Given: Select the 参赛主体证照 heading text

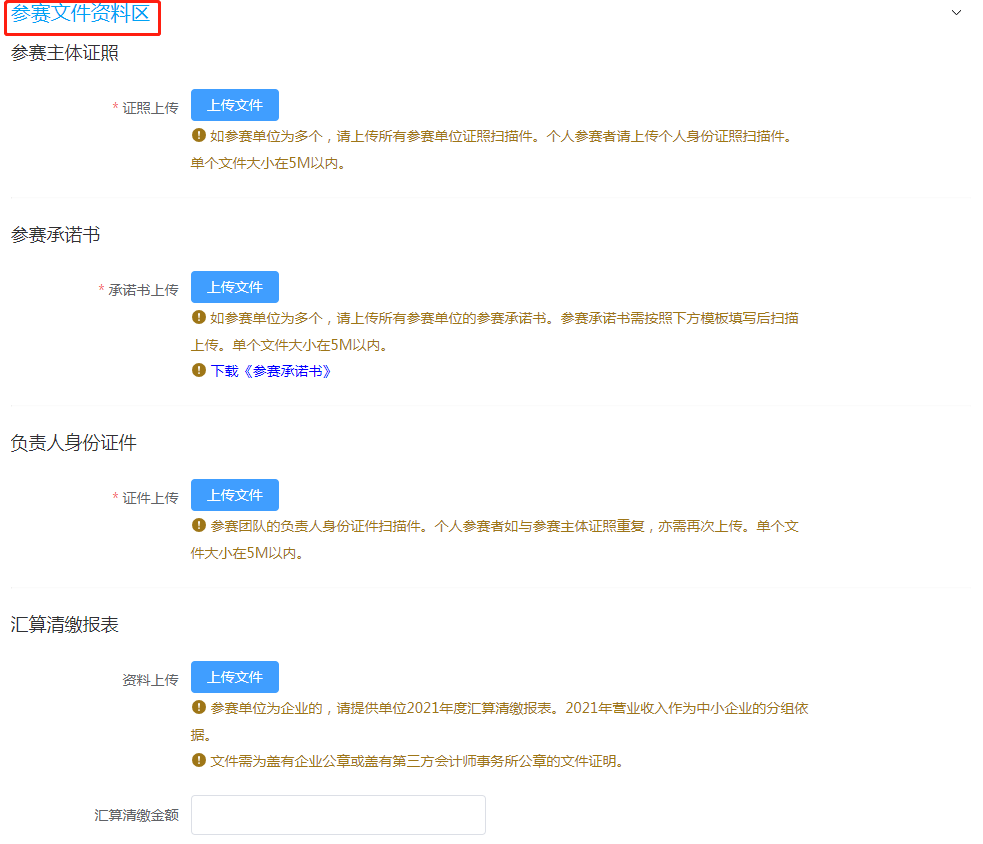Looking at the screenshot, I should pos(65,53).
